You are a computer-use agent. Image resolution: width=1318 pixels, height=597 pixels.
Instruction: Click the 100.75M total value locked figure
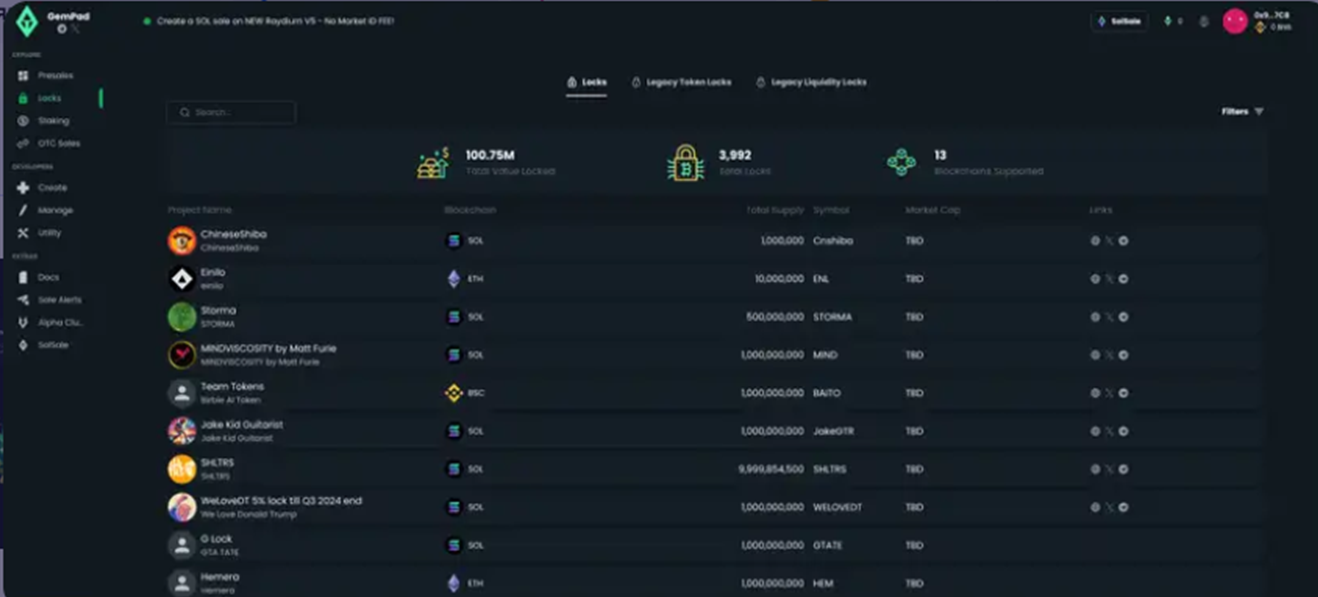point(490,155)
